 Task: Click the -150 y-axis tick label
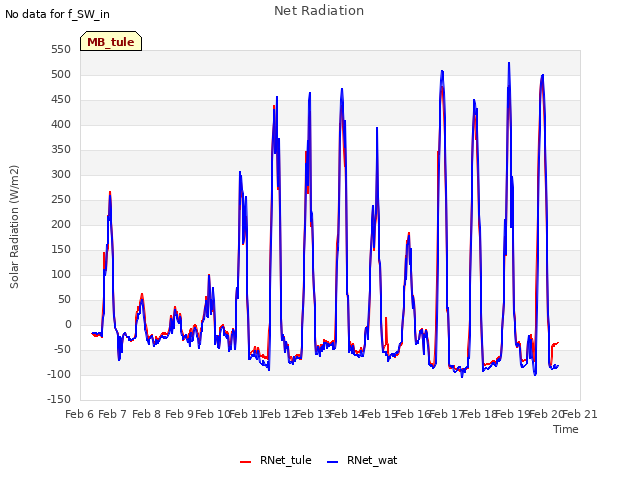click(x=59, y=399)
